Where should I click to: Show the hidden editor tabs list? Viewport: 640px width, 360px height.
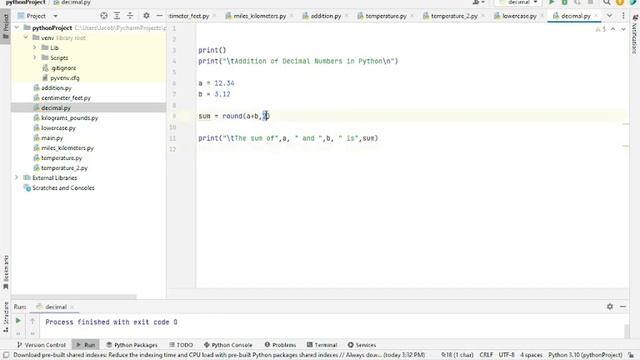click(x=609, y=16)
